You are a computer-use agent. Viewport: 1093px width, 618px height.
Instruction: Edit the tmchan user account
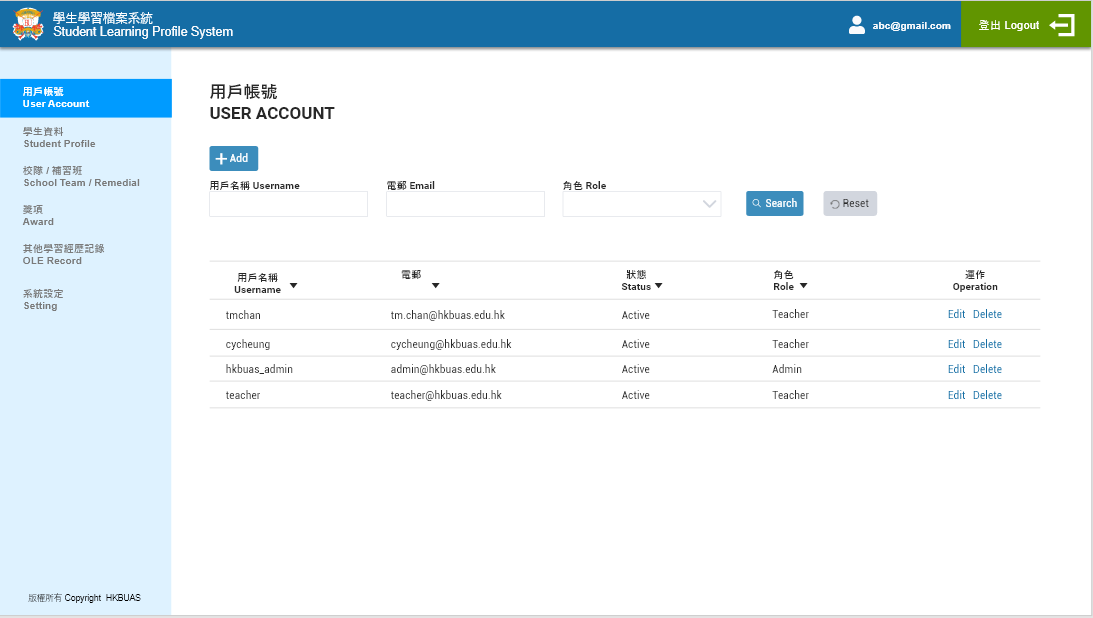[x=956, y=314]
